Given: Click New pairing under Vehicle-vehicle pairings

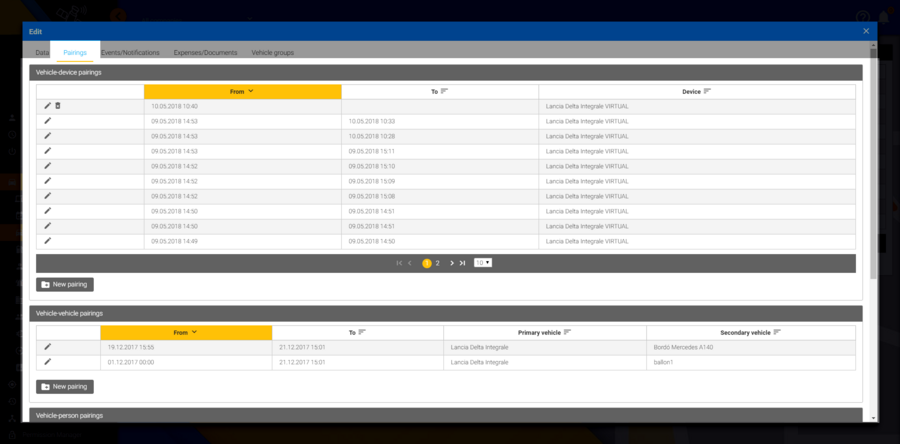Looking at the screenshot, I should tap(65, 386).
